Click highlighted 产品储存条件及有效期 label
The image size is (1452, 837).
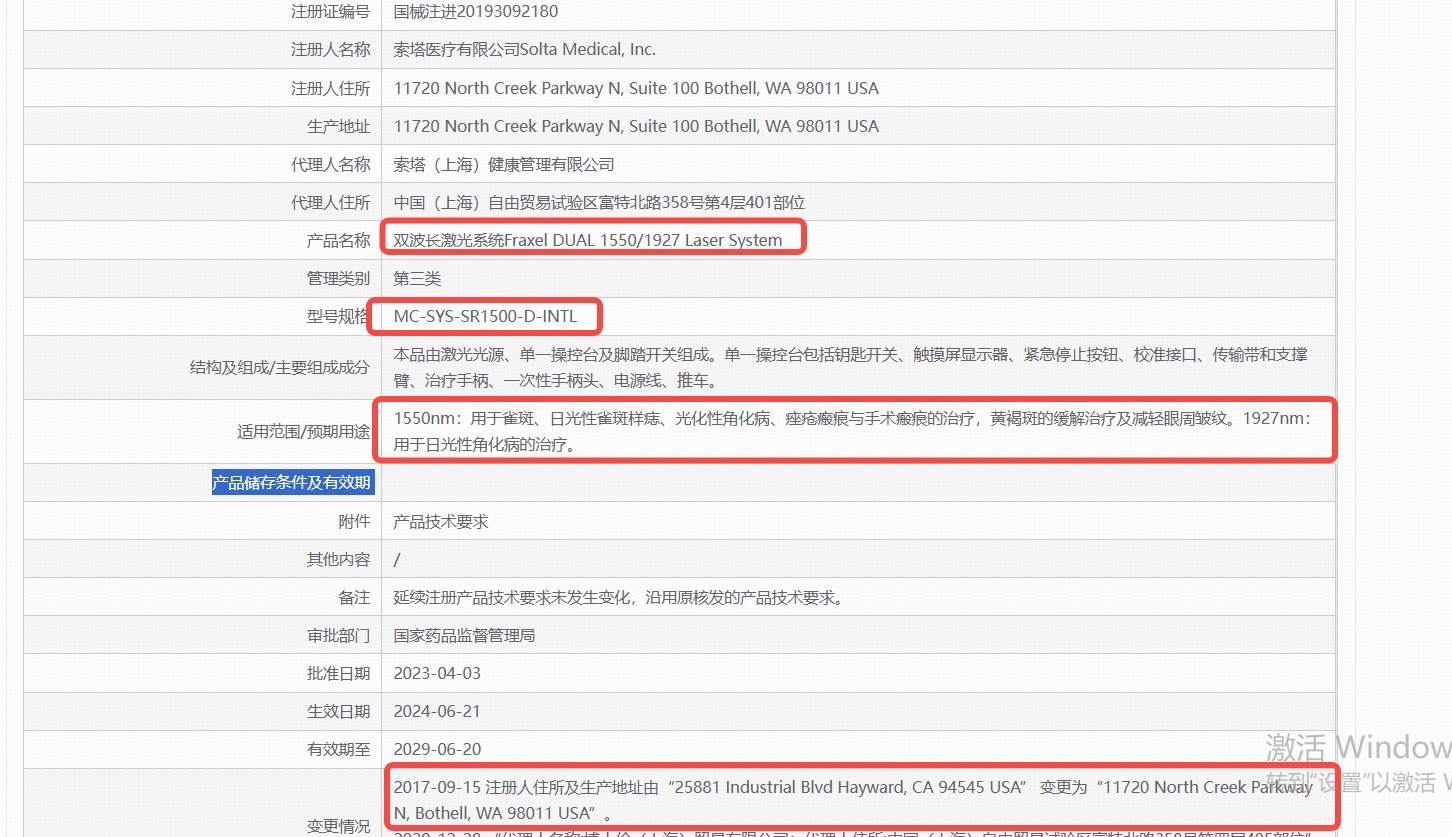[x=293, y=483]
